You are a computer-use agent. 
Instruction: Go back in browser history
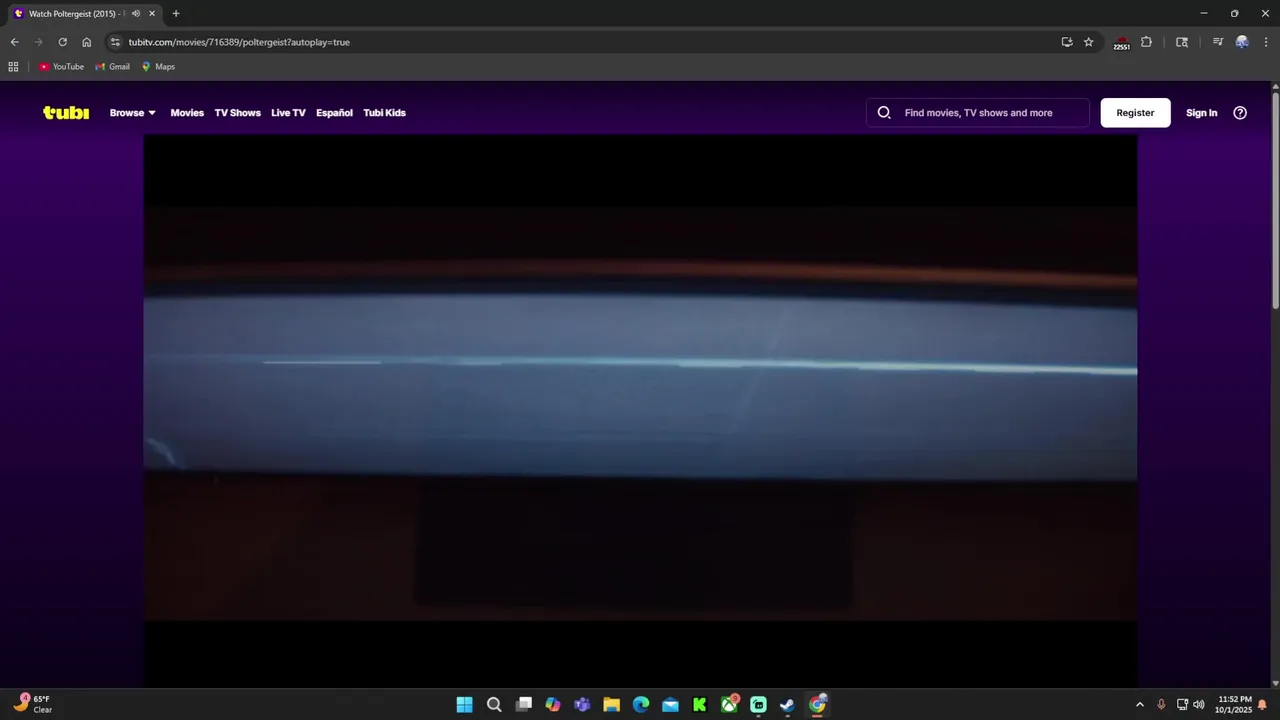(14, 42)
